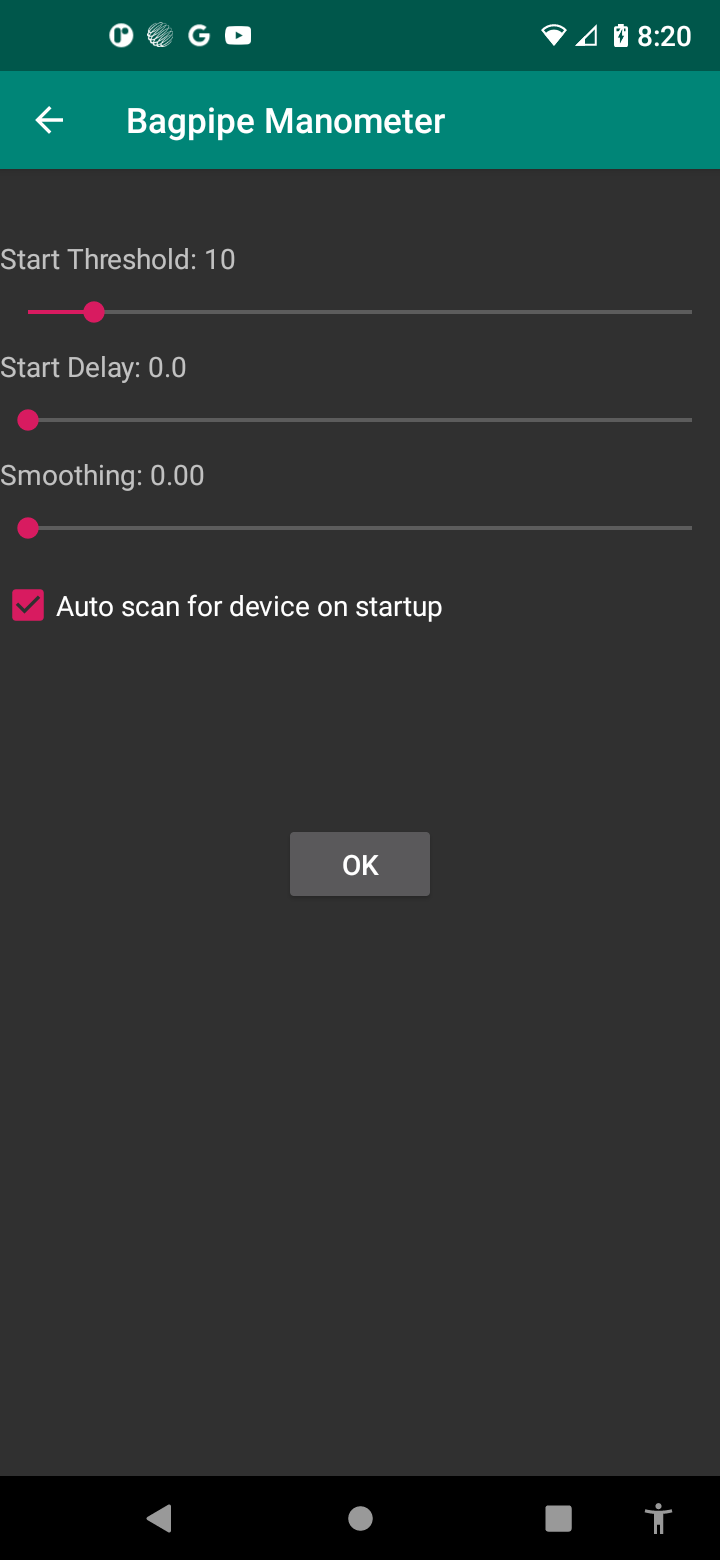
Task: Click the Start Delay slider thumb
Action: pyautogui.click(x=28, y=420)
